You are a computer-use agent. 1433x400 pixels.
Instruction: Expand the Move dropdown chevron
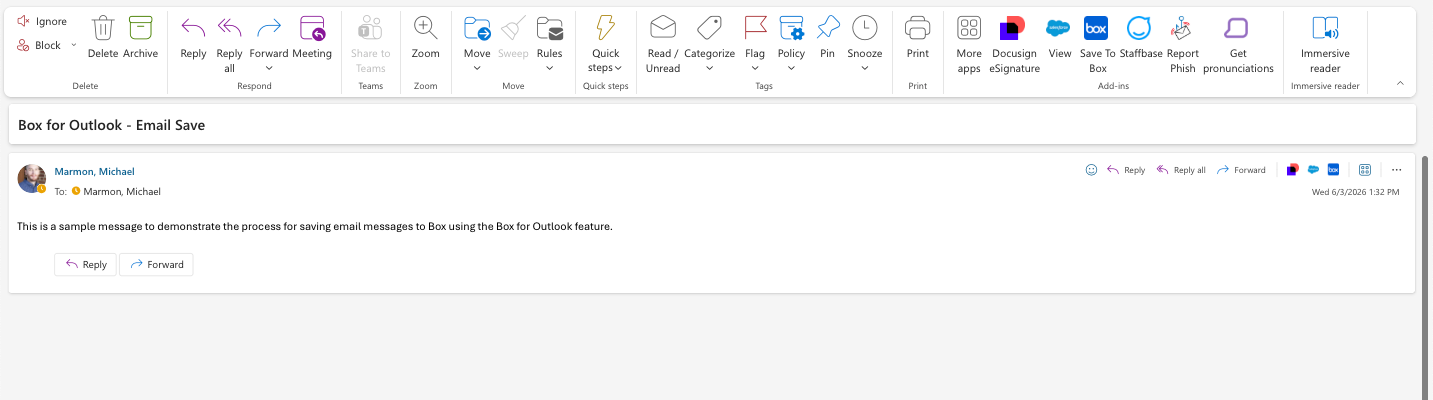point(477,68)
